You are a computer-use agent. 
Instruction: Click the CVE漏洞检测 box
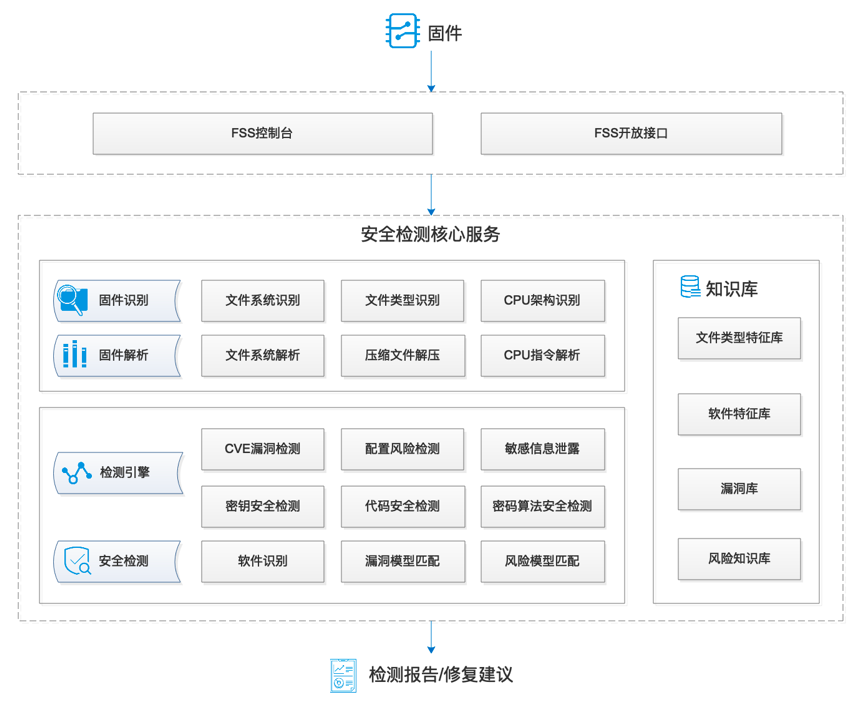pyautogui.click(x=262, y=449)
